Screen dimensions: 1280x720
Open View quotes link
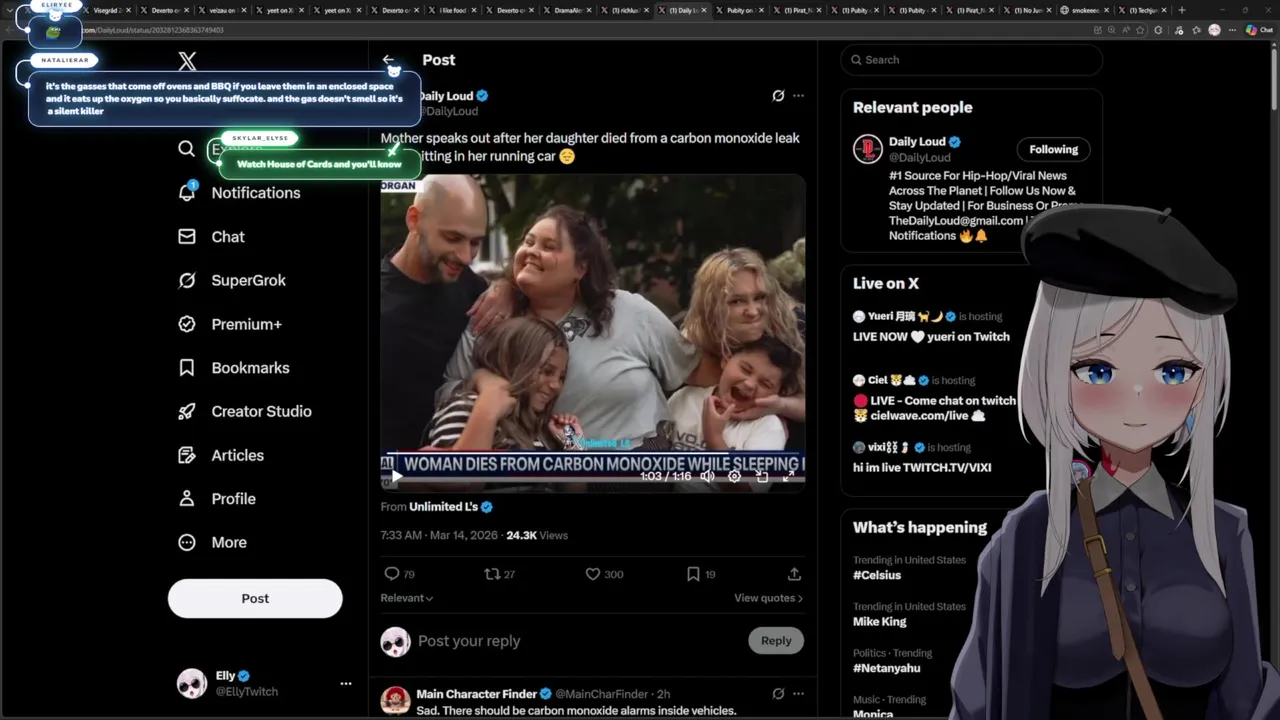point(768,598)
